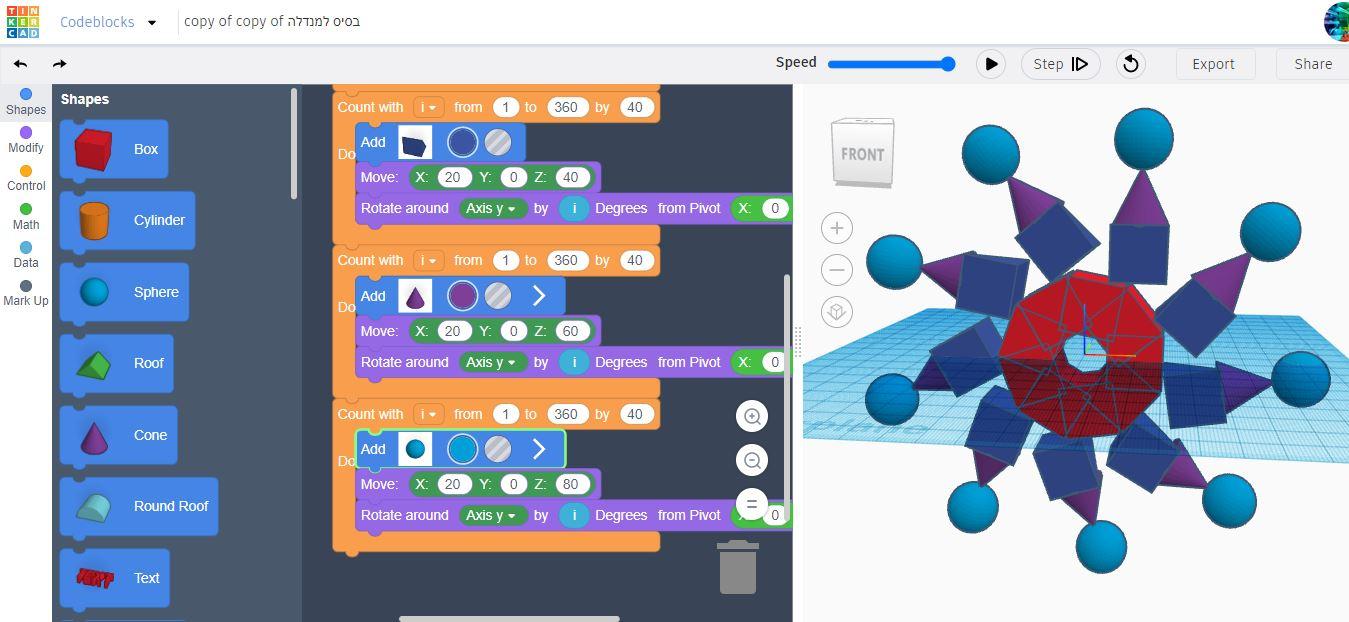
Task: Reset the simulation with reload icon
Action: click(1130, 64)
